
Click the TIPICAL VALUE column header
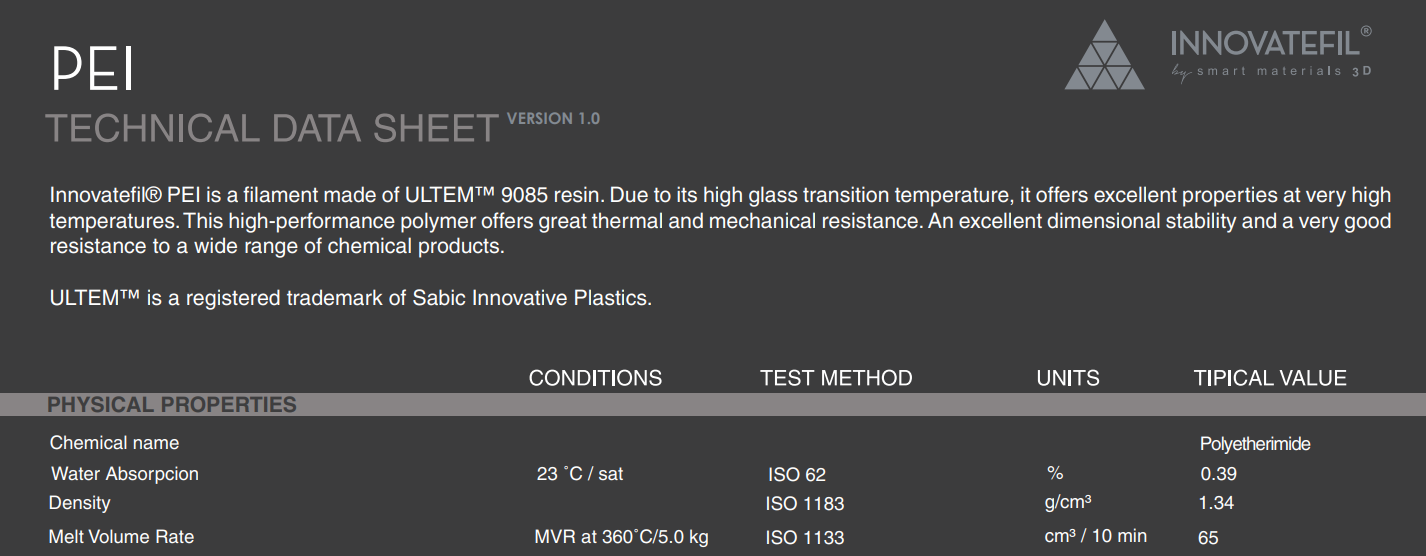1270,378
